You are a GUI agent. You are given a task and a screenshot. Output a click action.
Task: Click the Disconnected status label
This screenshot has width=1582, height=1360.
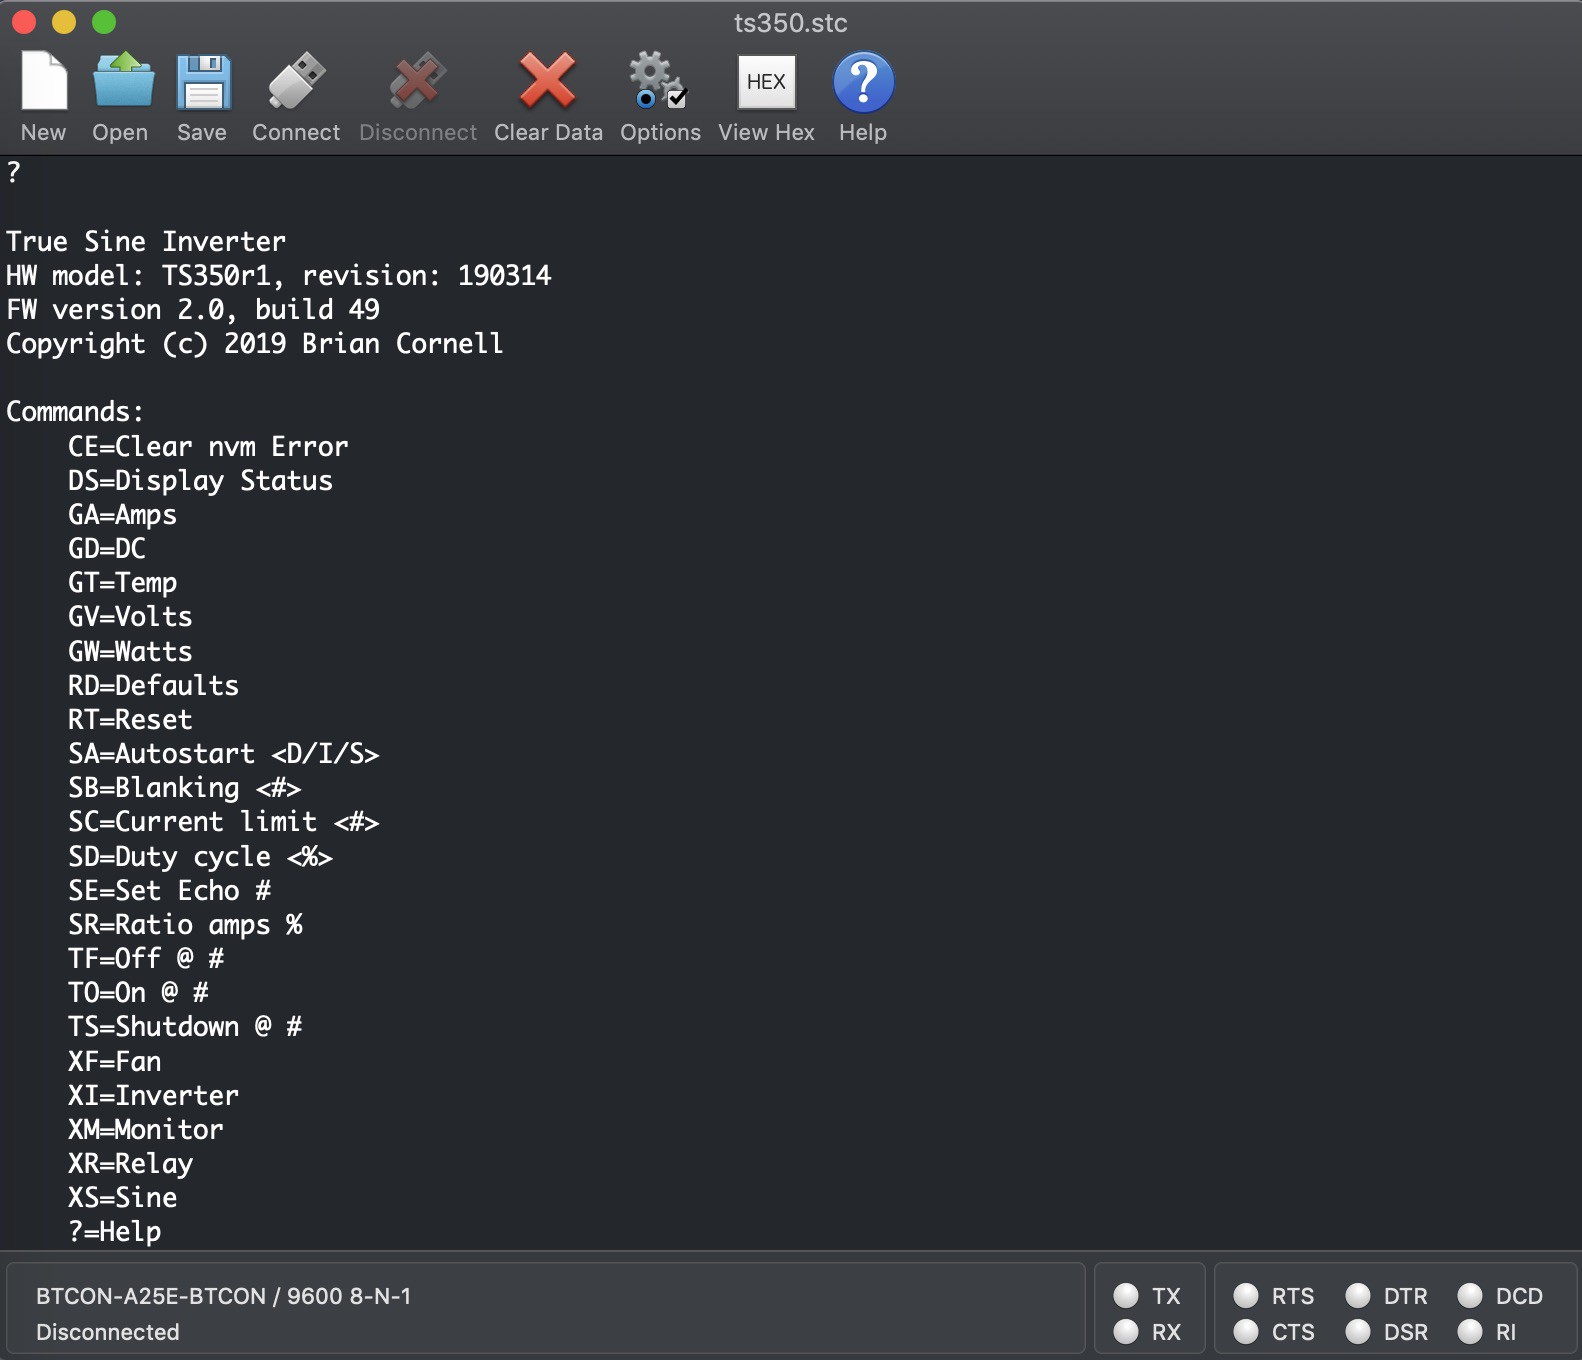pyautogui.click(x=108, y=1332)
